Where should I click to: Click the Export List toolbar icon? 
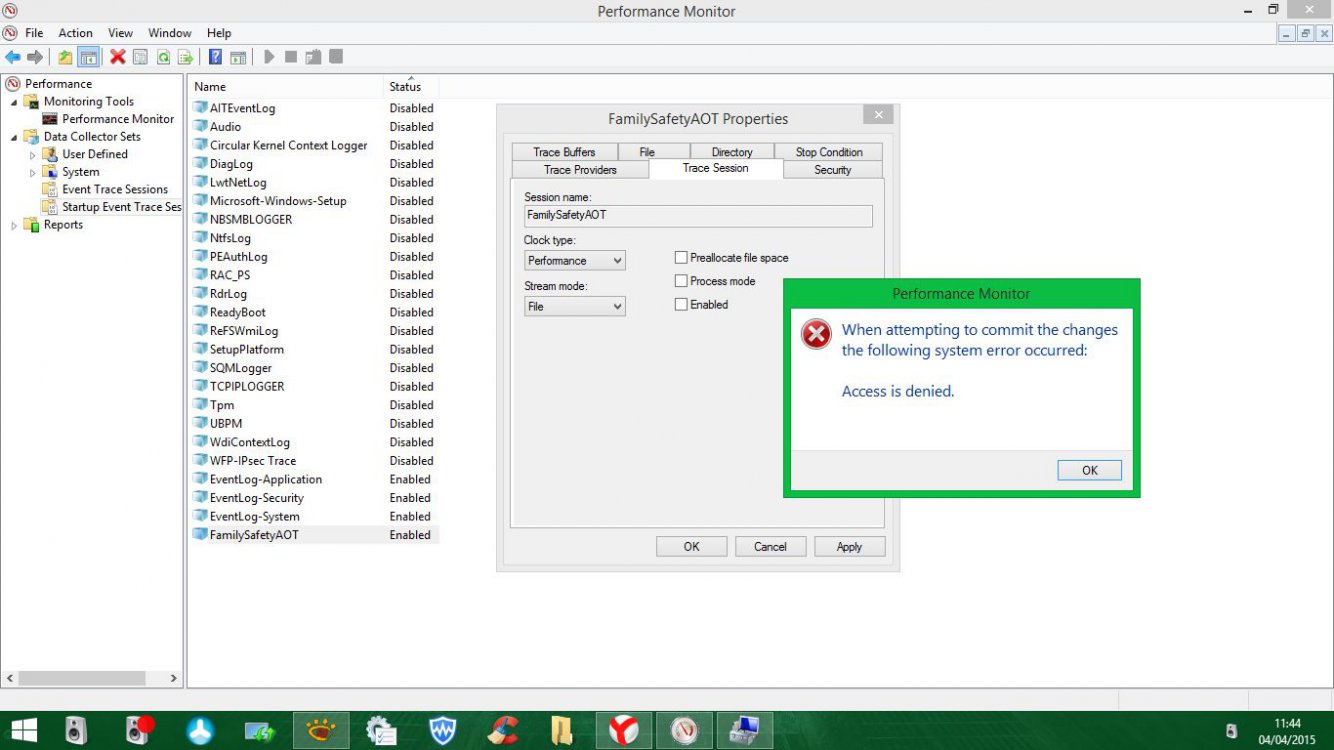click(185, 57)
